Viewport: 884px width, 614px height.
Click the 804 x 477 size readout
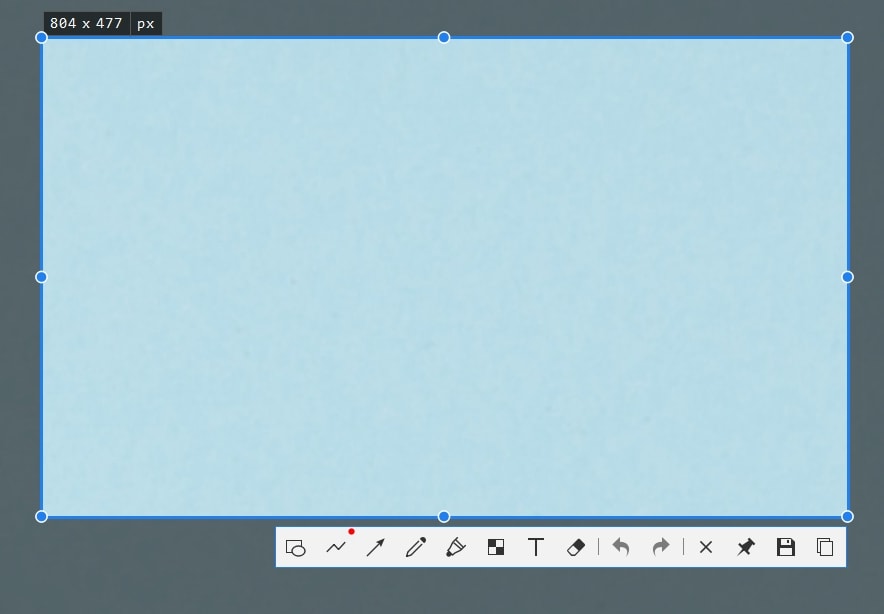(x=86, y=24)
